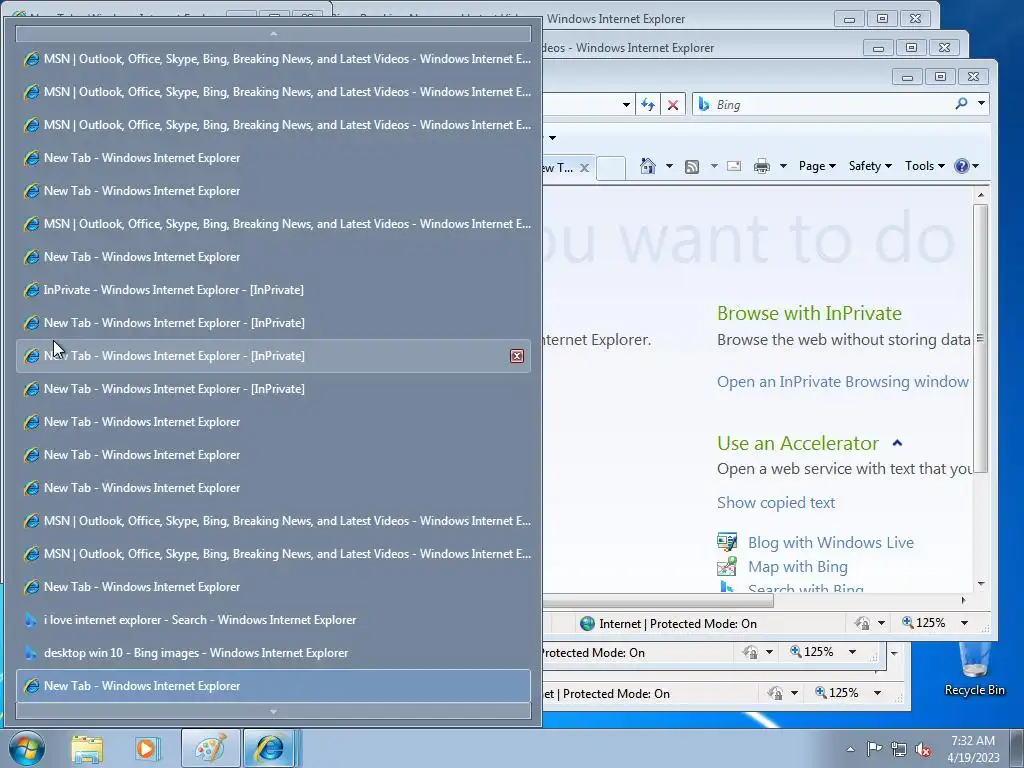Click the Home icon in command bar
Viewport: 1024px width, 768px height.
tap(647, 166)
